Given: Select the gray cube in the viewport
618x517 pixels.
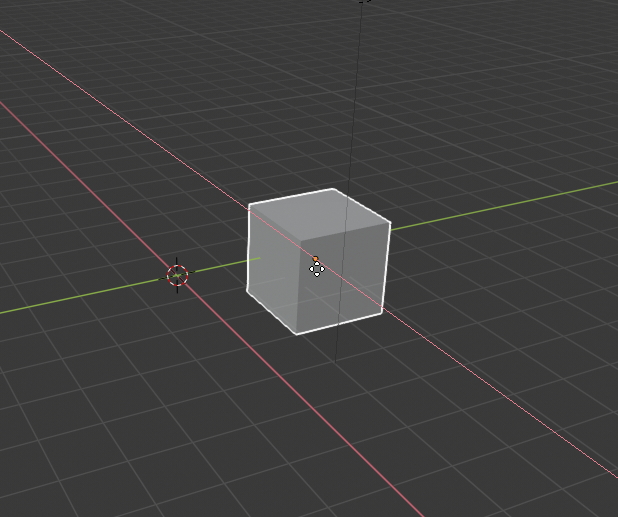Looking at the screenshot, I should pos(318,262).
